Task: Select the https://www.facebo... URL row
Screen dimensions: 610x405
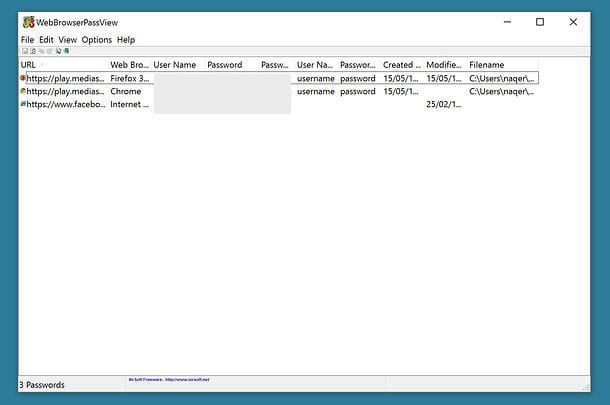Action: click(66, 104)
